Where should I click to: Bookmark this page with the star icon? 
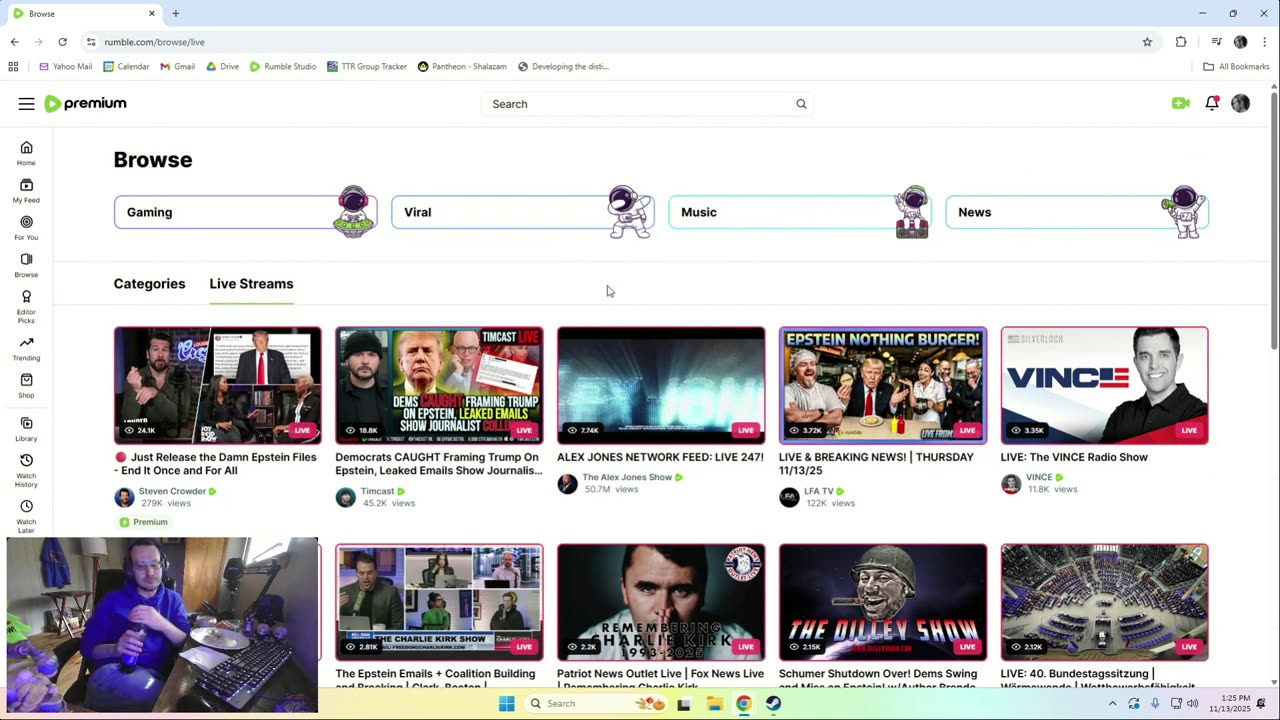pos(1147,42)
